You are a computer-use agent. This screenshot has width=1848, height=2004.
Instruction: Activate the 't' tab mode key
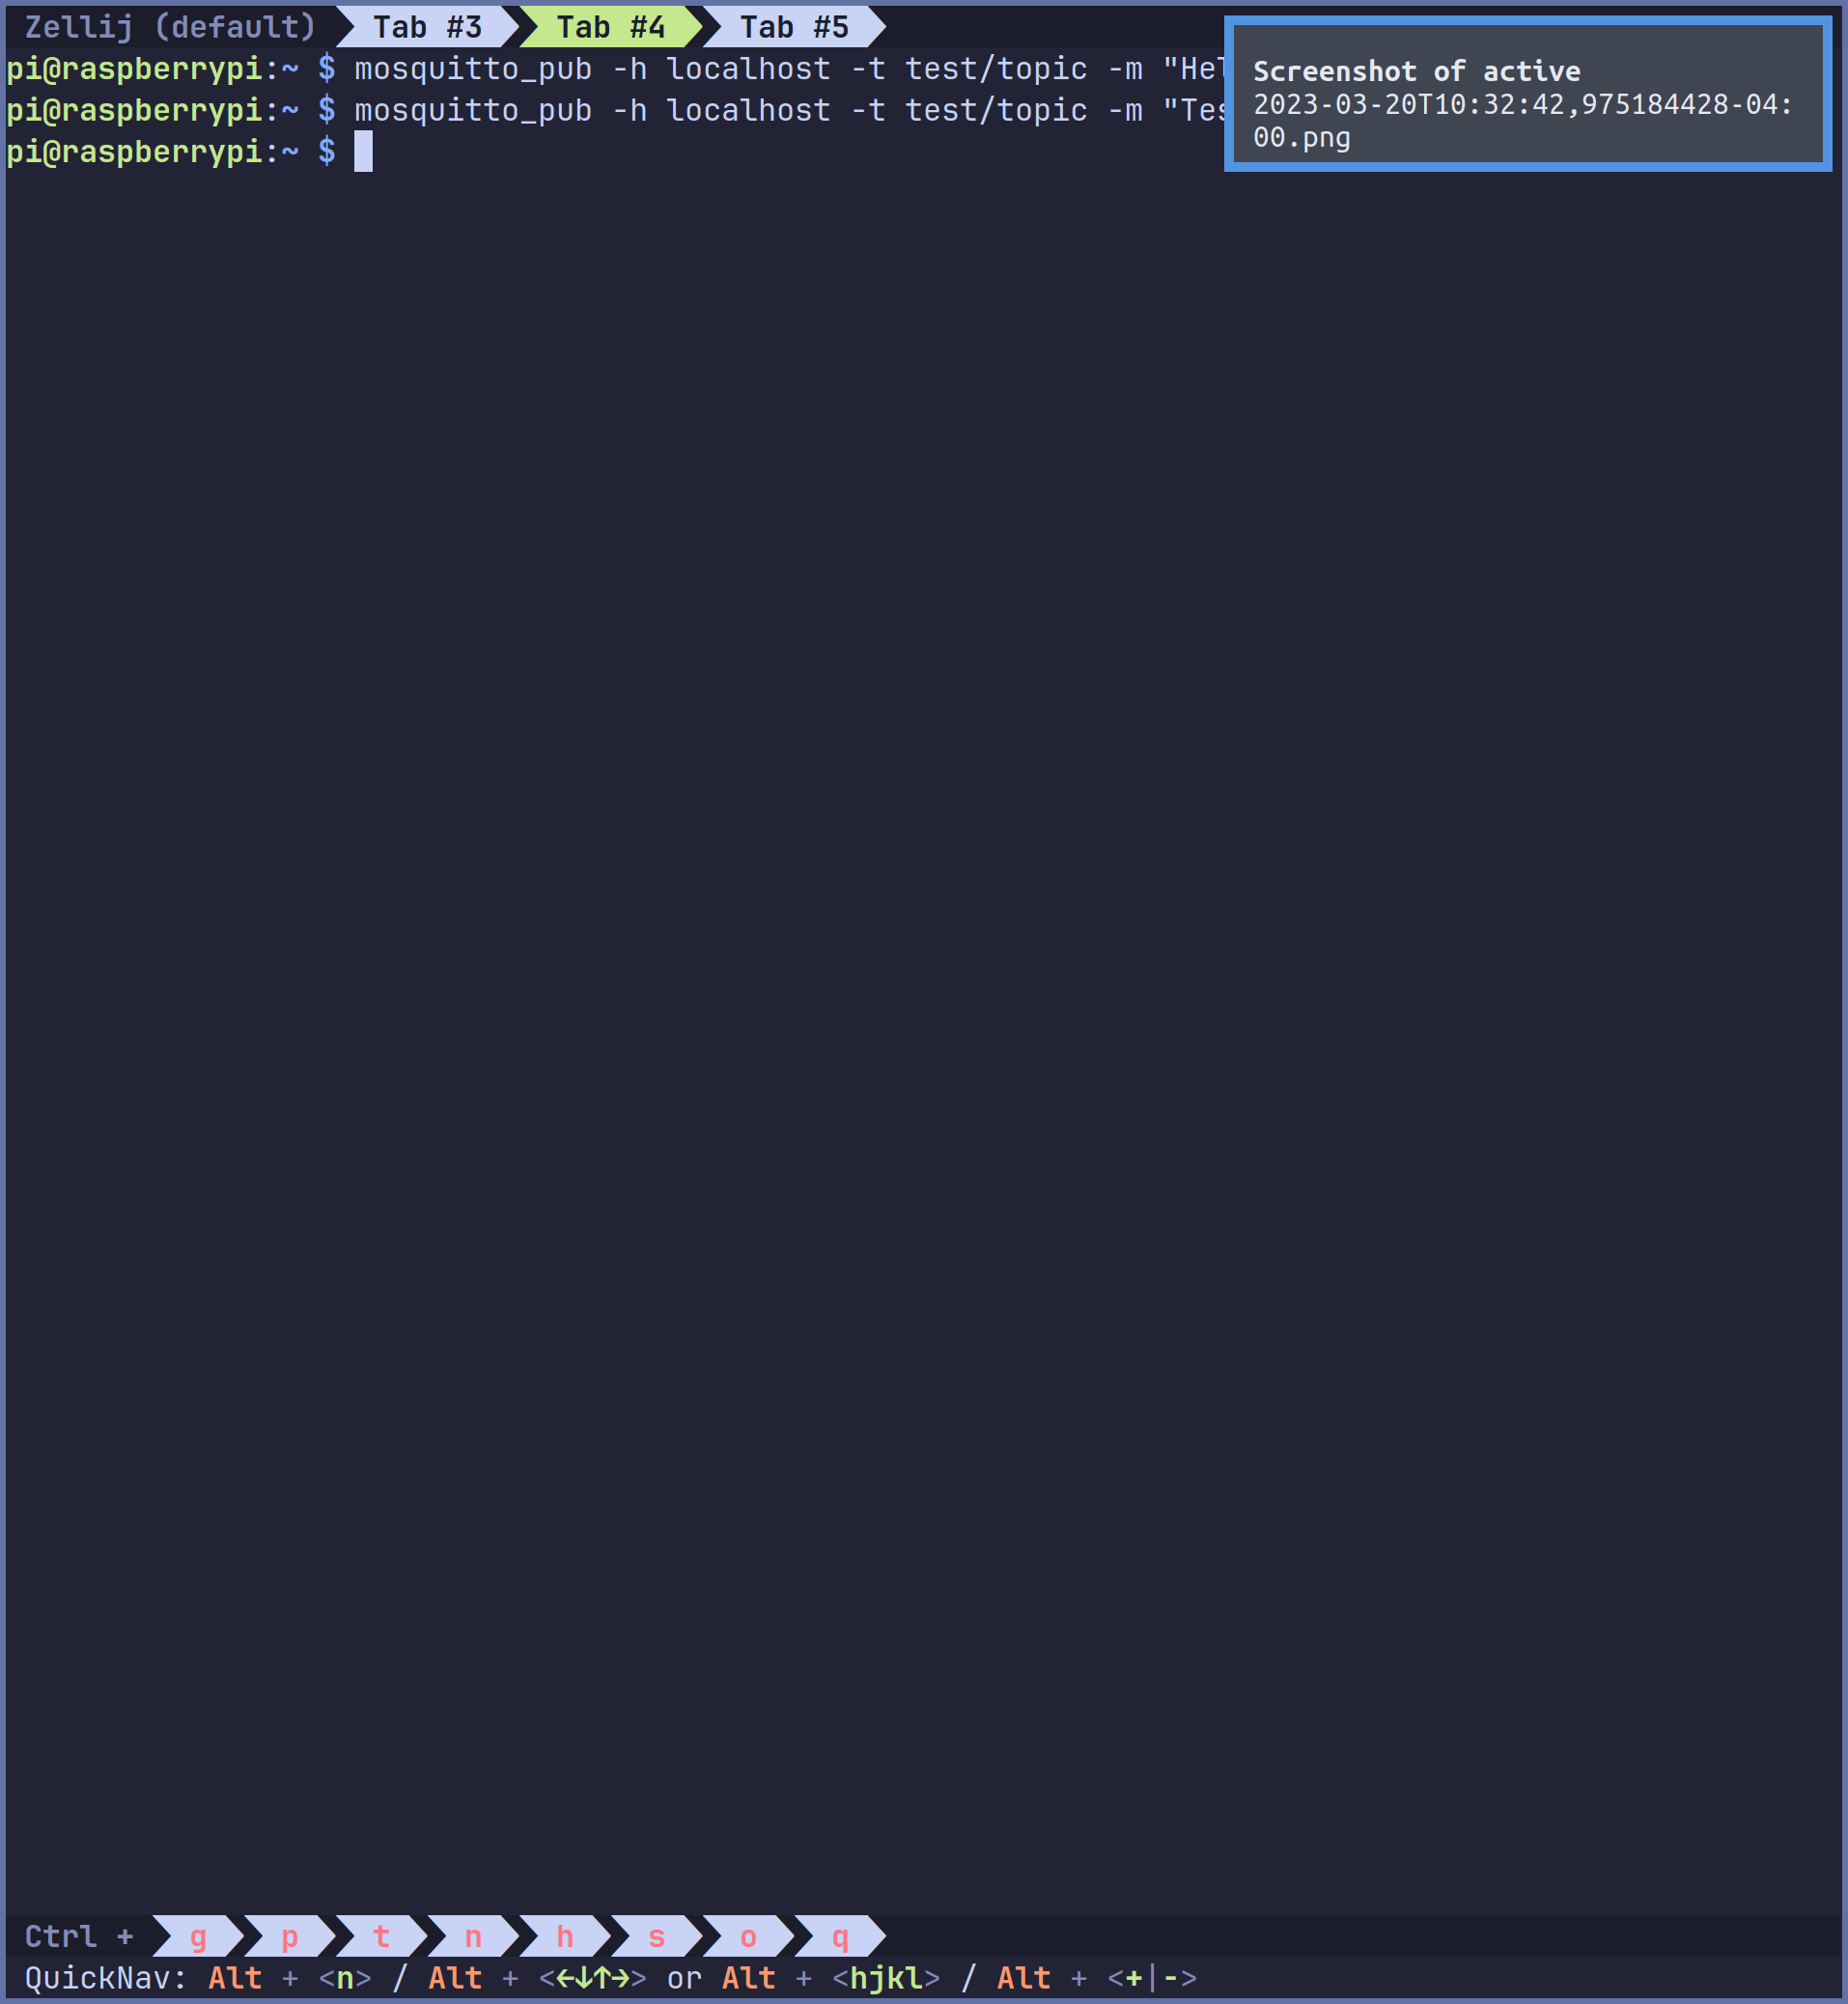tap(381, 1936)
